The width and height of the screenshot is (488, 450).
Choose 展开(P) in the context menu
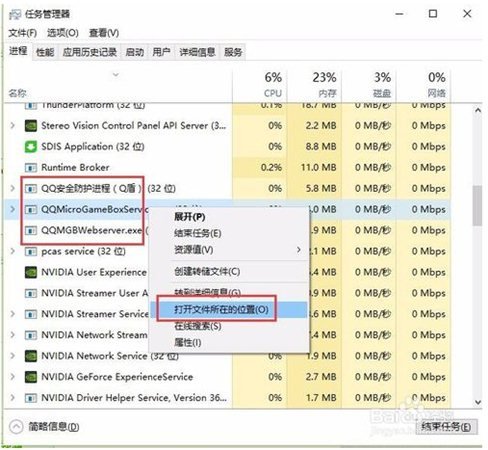click(228, 217)
